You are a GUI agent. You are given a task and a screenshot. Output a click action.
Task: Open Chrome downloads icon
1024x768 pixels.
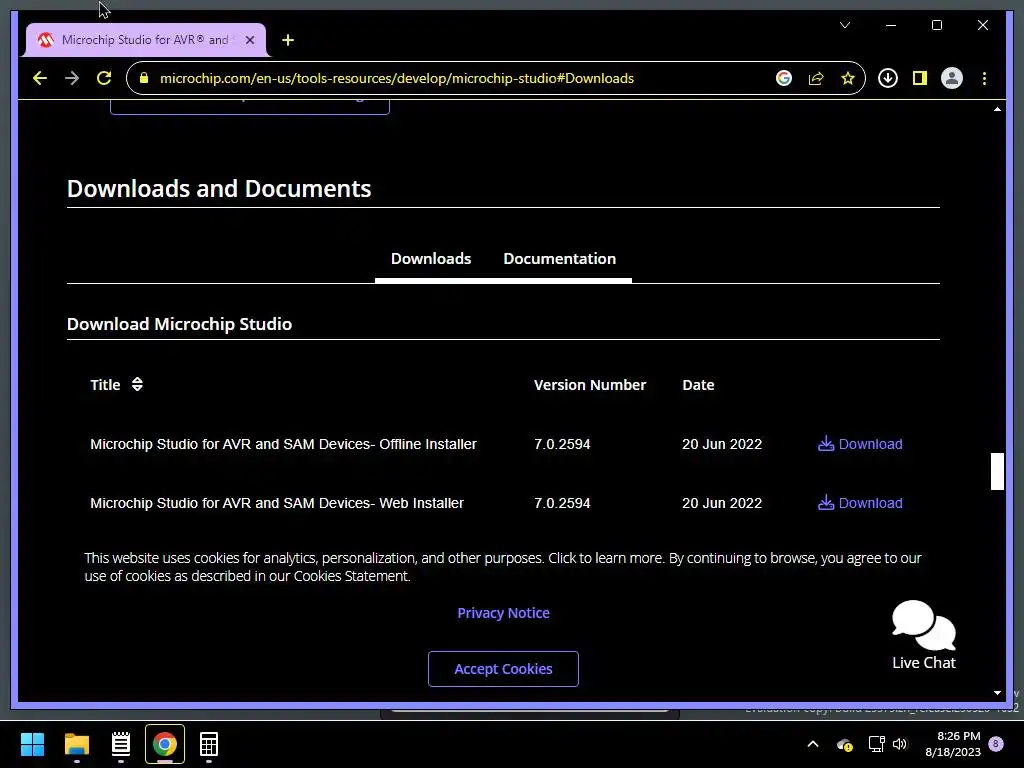[888, 78]
